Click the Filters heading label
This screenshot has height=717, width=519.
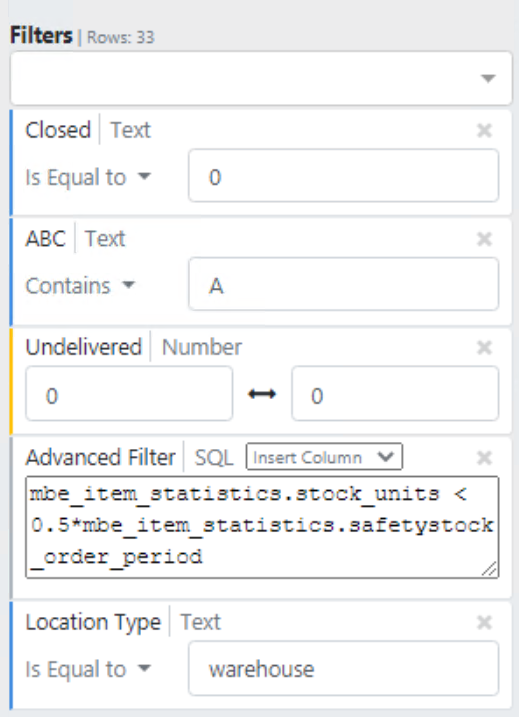tap(41, 35)
